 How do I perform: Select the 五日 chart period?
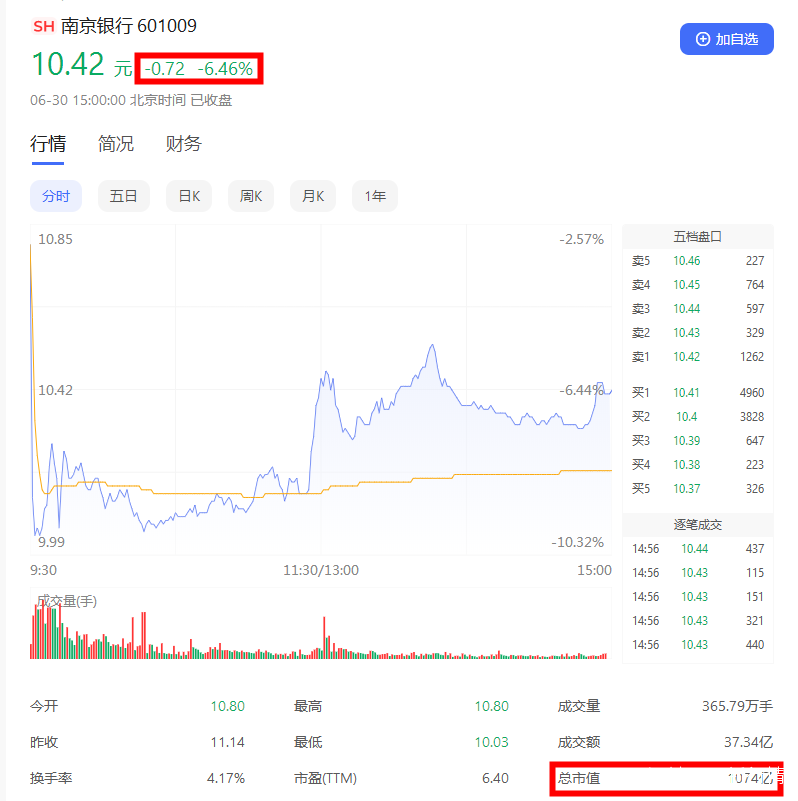(x=124, y=196)
